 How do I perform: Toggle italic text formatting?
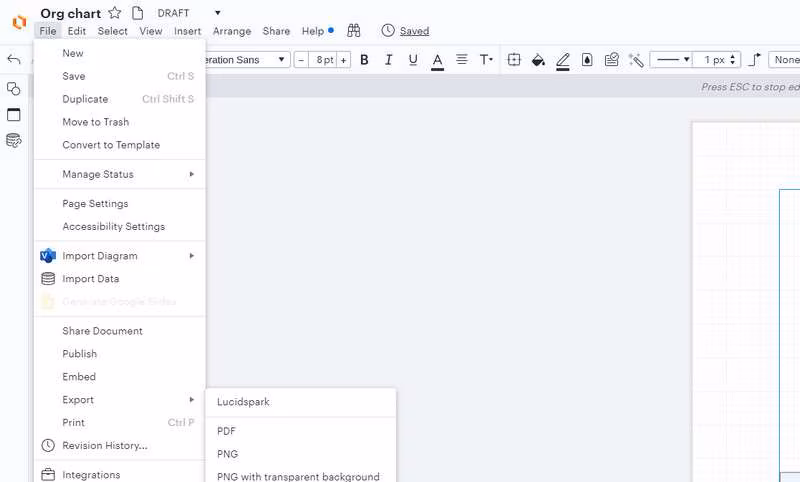coord(388,60)
